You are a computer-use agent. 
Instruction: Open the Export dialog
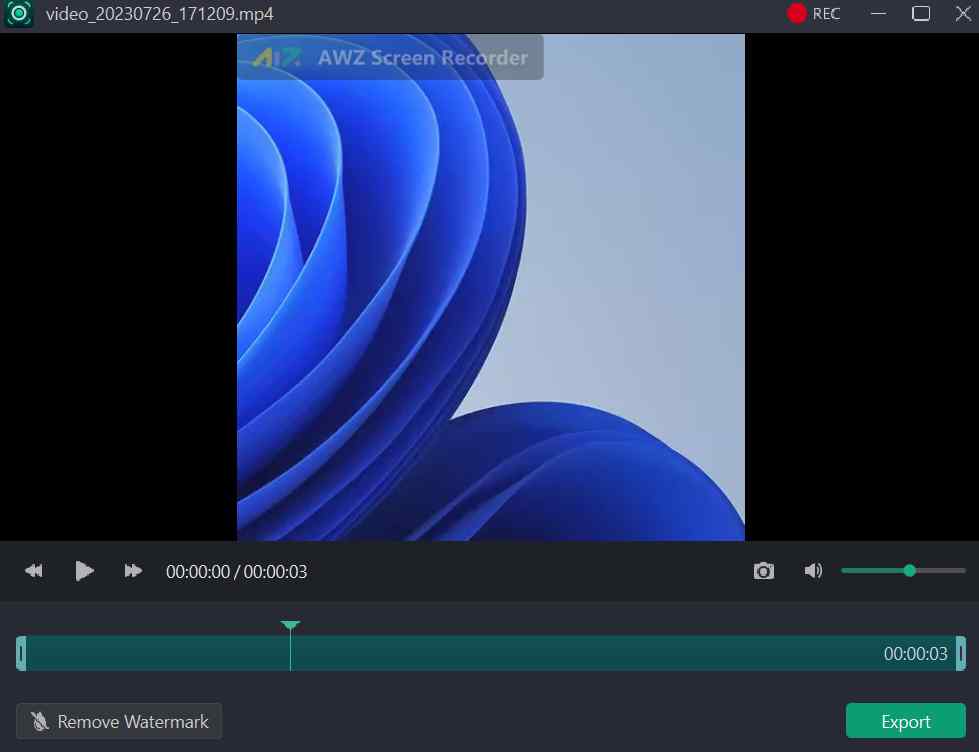click(904, 720)
